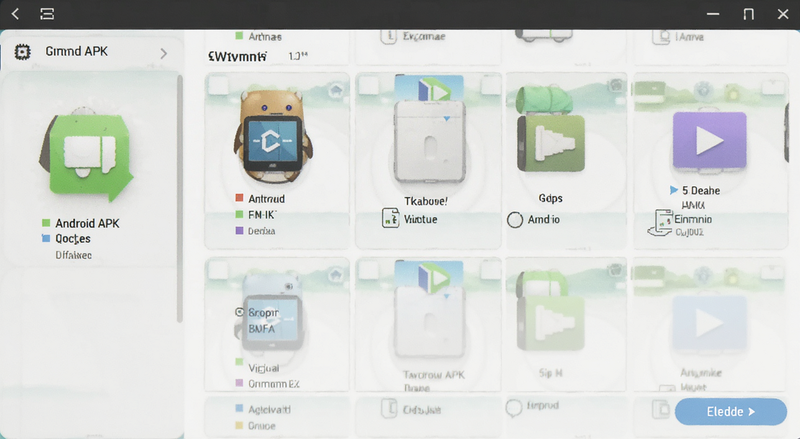Click the camera icon on the Gdps card
Screen dimensions: 800x439
coord(616,85)
